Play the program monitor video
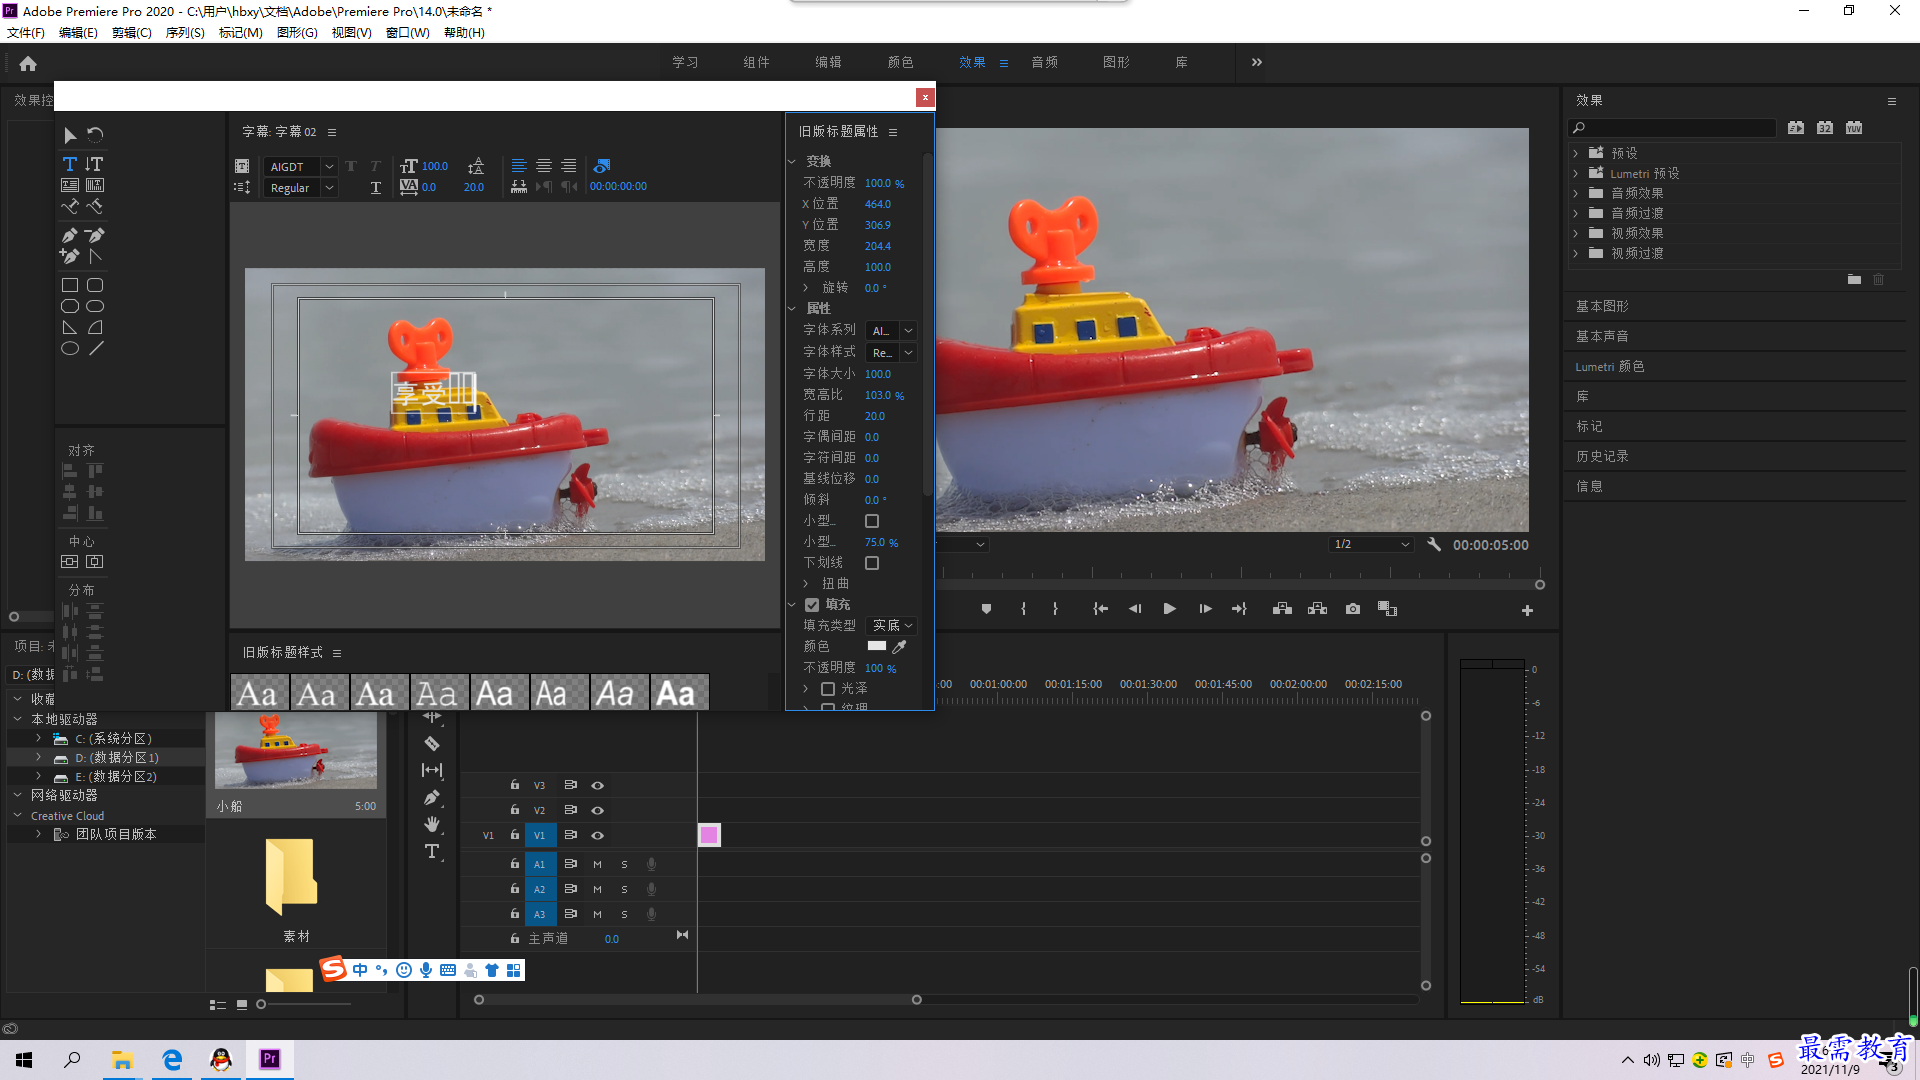The height and width of the screenshot is (1080, 1920). 1169,609
